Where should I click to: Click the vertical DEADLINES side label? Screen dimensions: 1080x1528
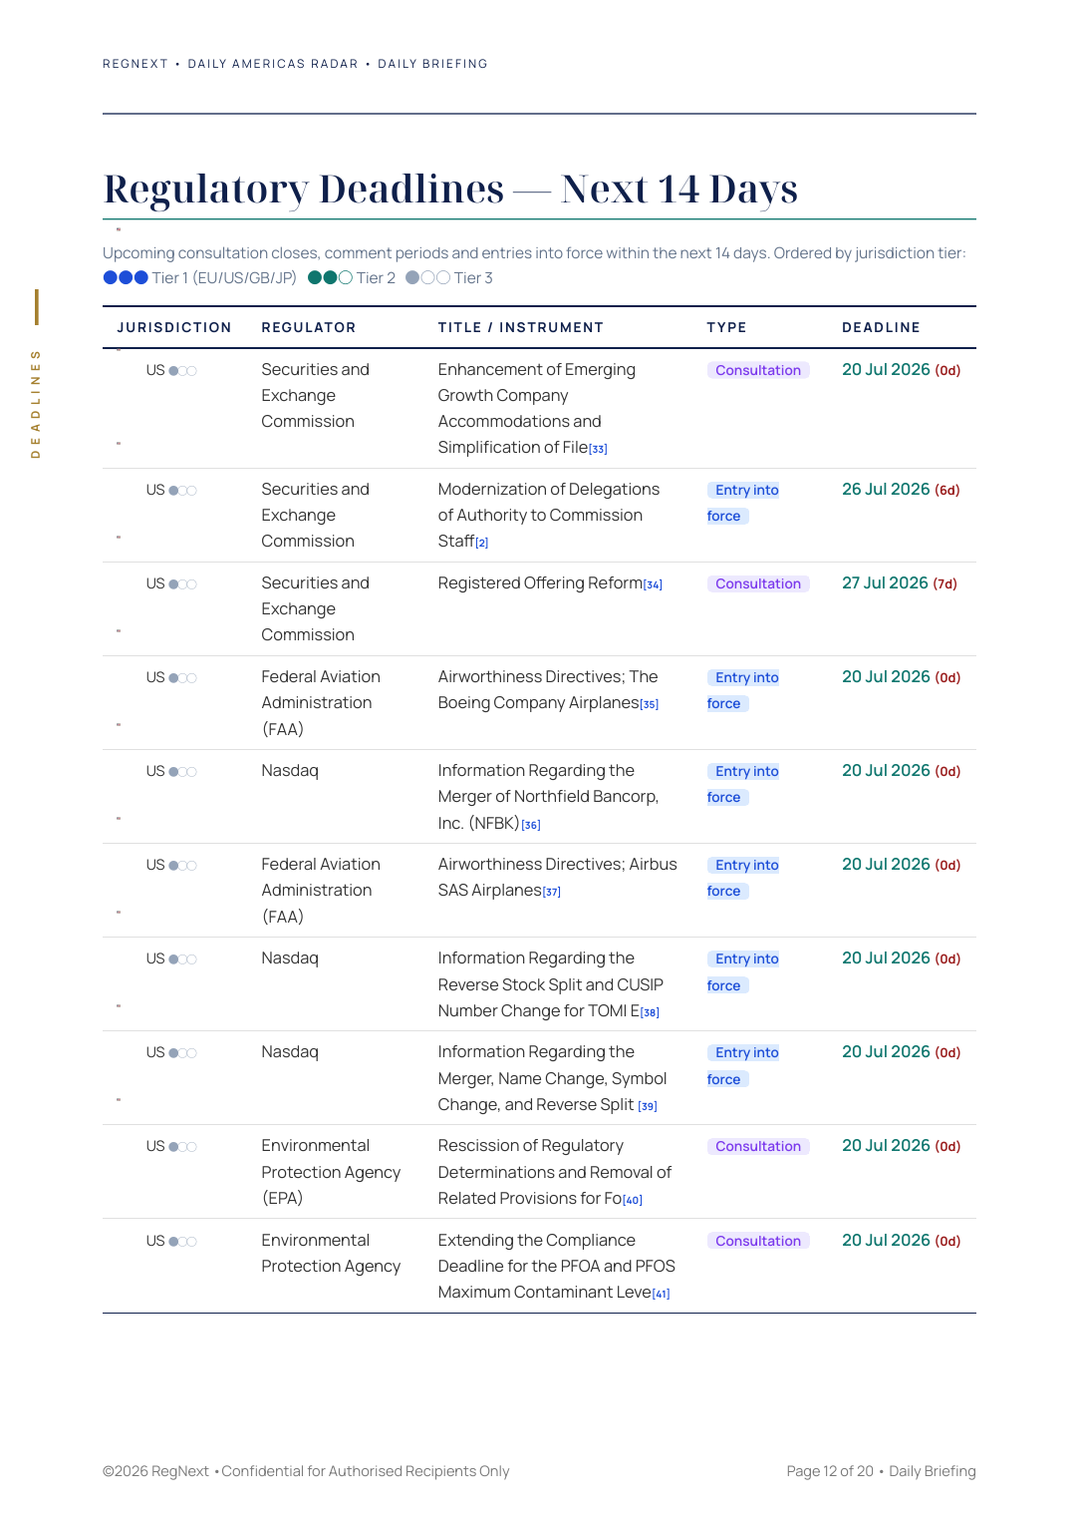coord(36,403)
